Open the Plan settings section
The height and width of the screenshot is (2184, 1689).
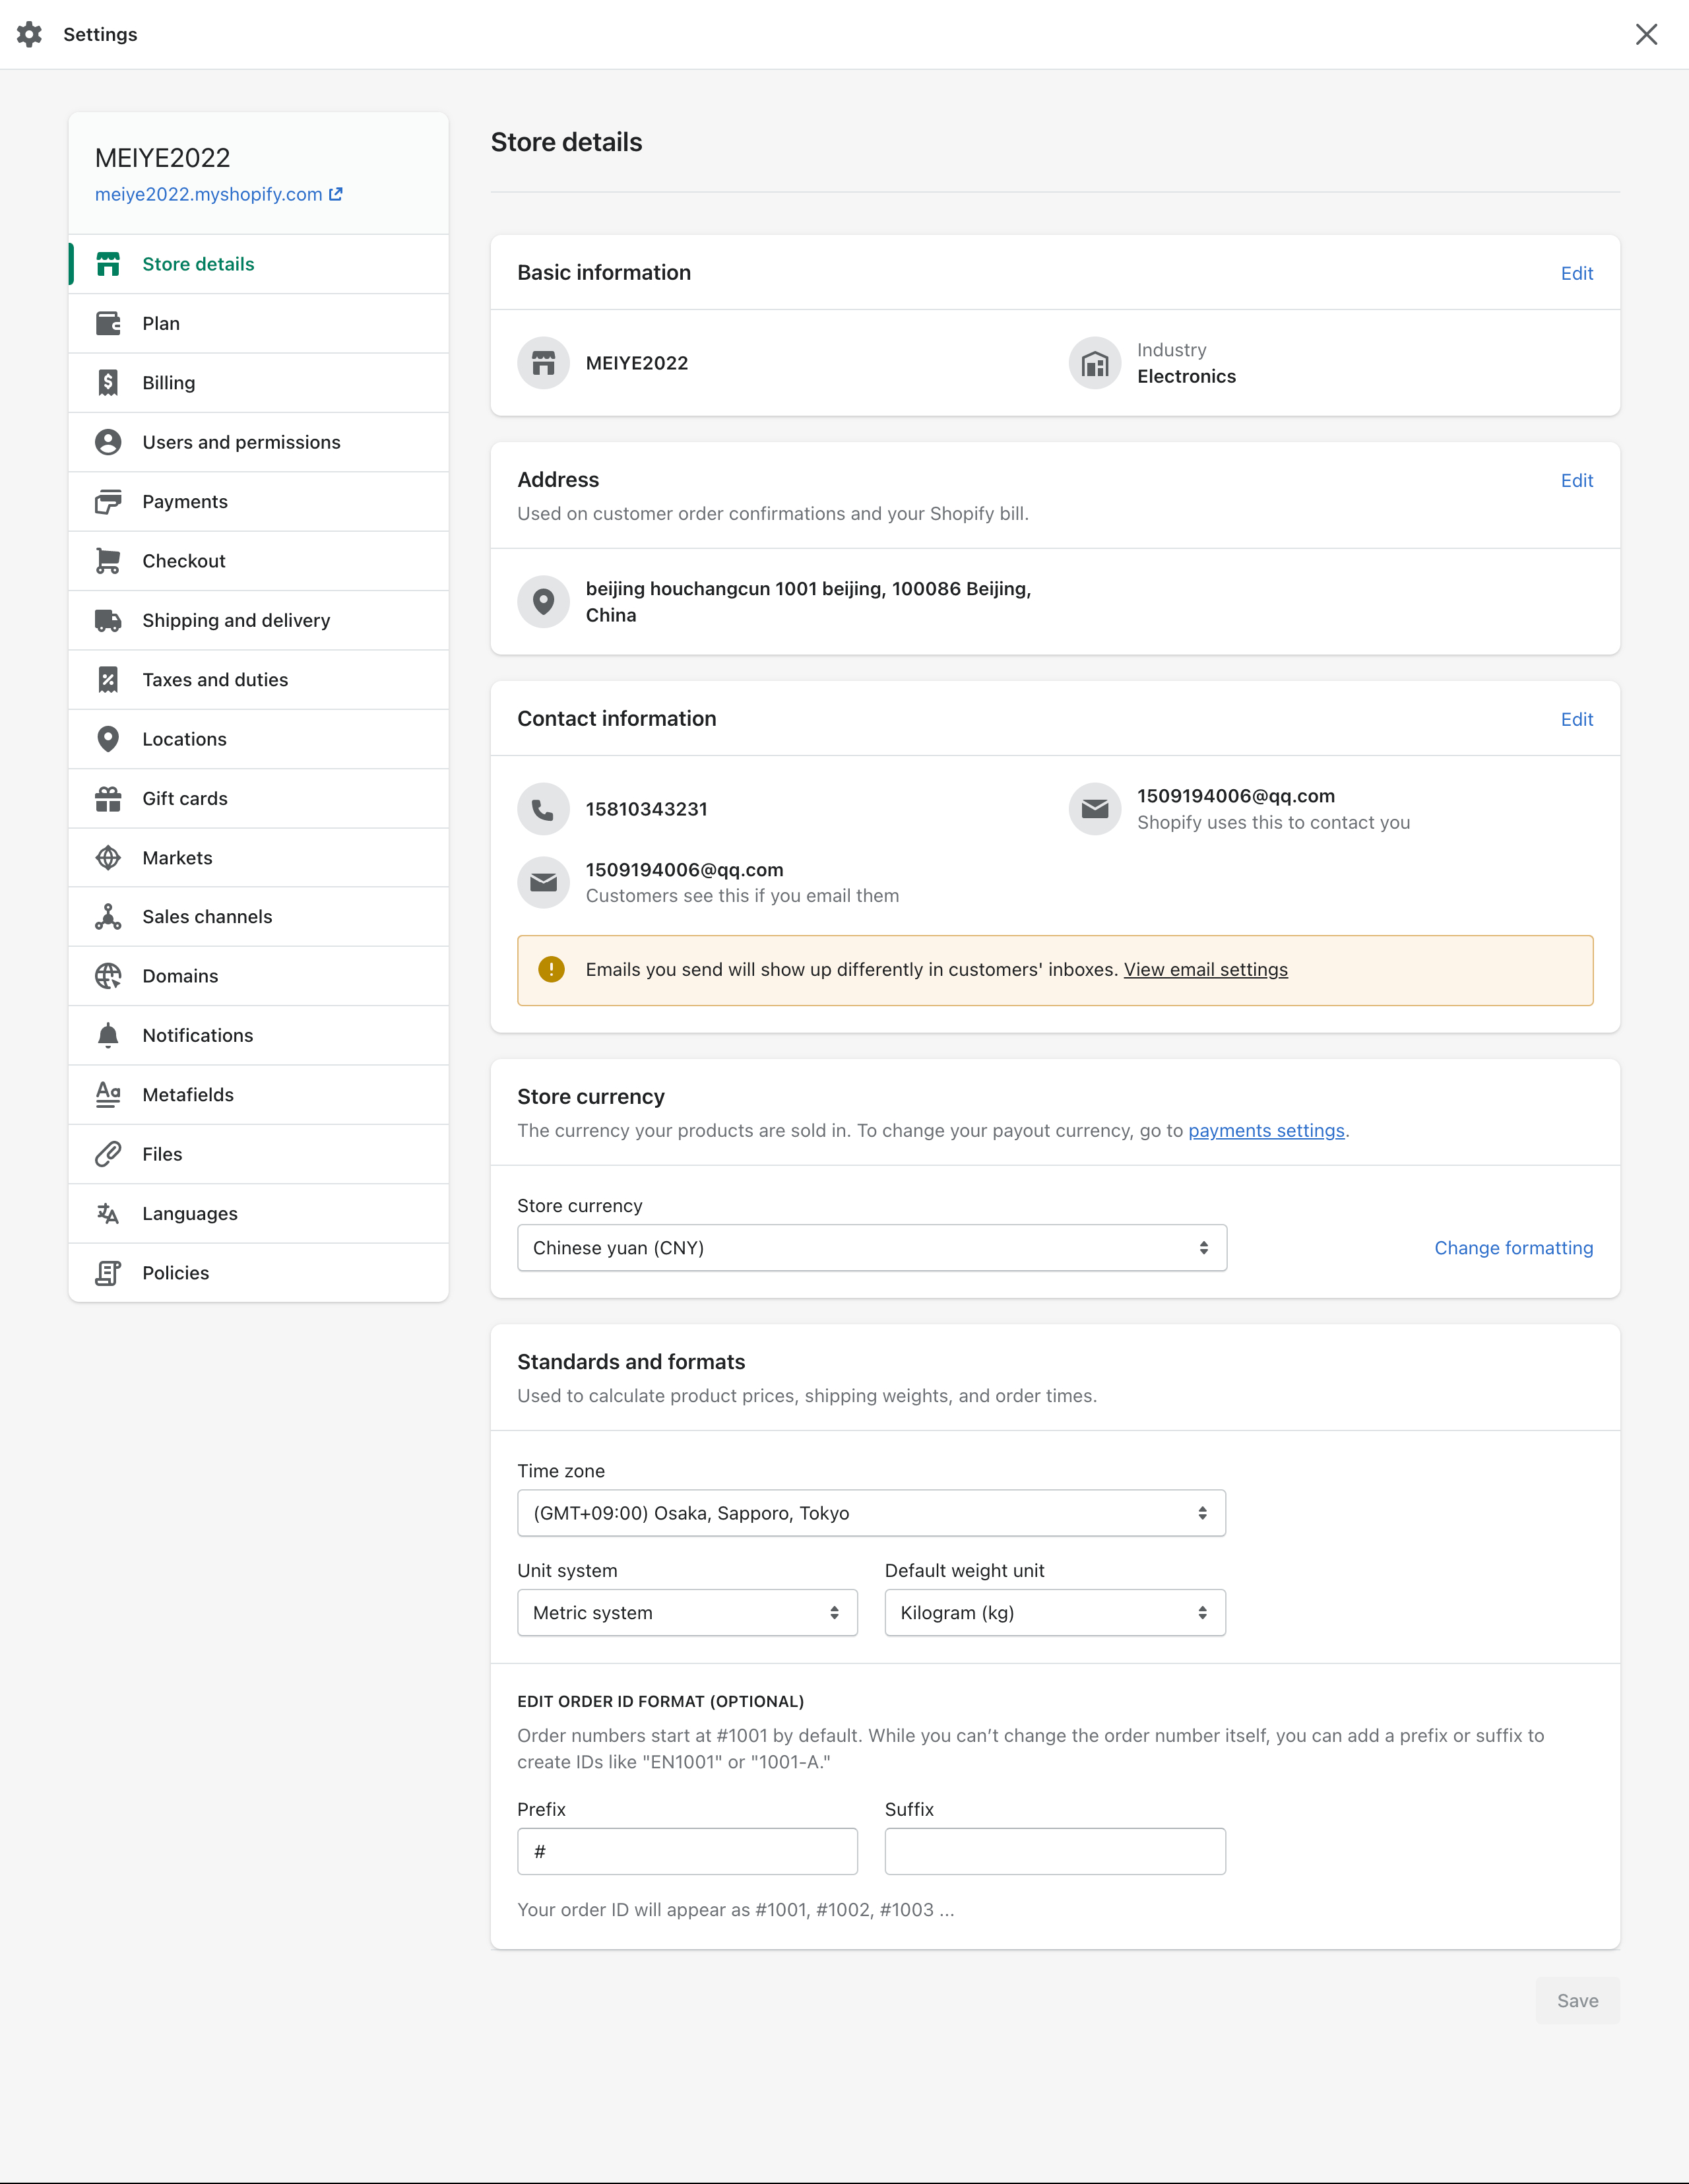tap(258, 323)
